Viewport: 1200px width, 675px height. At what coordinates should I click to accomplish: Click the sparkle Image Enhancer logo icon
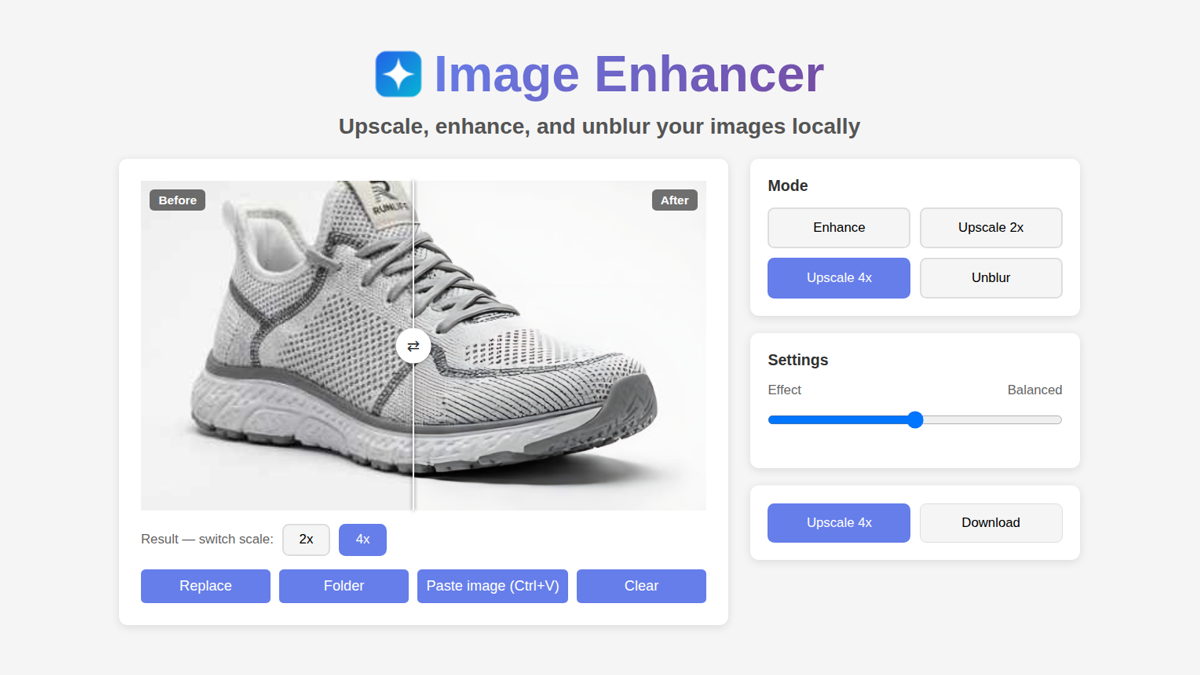pos(398,74)
